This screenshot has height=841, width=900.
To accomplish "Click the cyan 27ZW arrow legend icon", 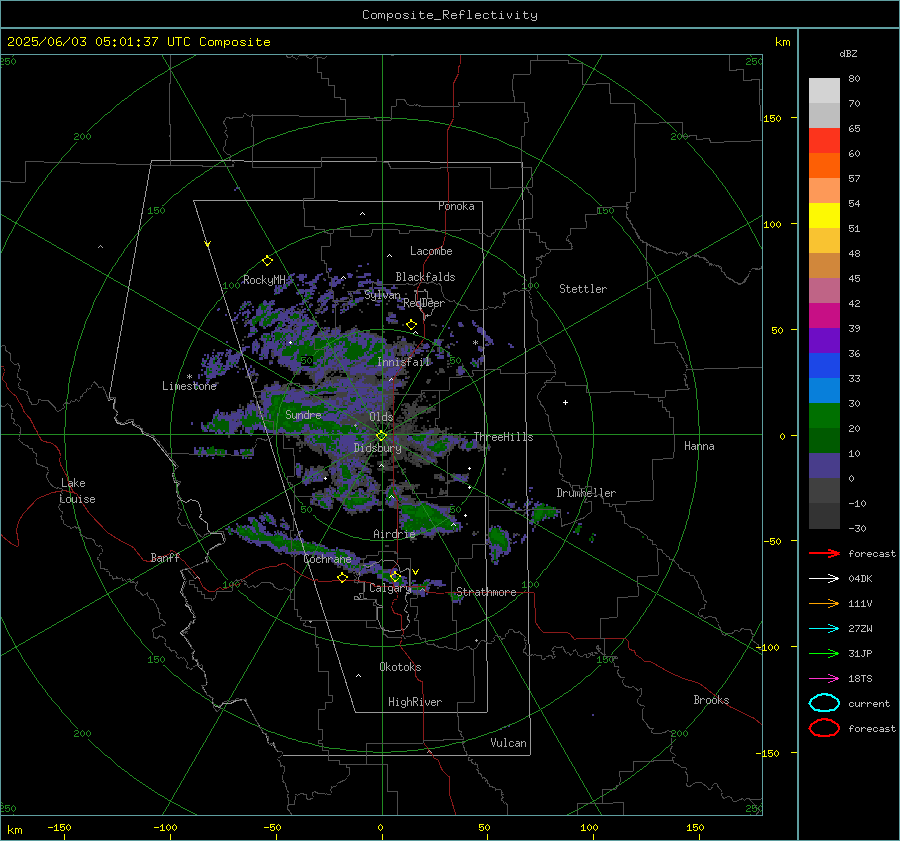I will pyautogui.click(x=824, y=629).
